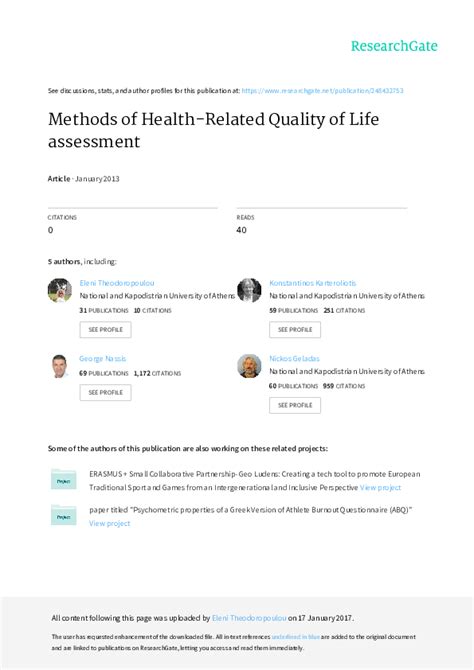Image resolution: width=474 pixels, height=670 pixels.
Task: Click See Profile under Nickos Geladas
Action: click(295, 405)
